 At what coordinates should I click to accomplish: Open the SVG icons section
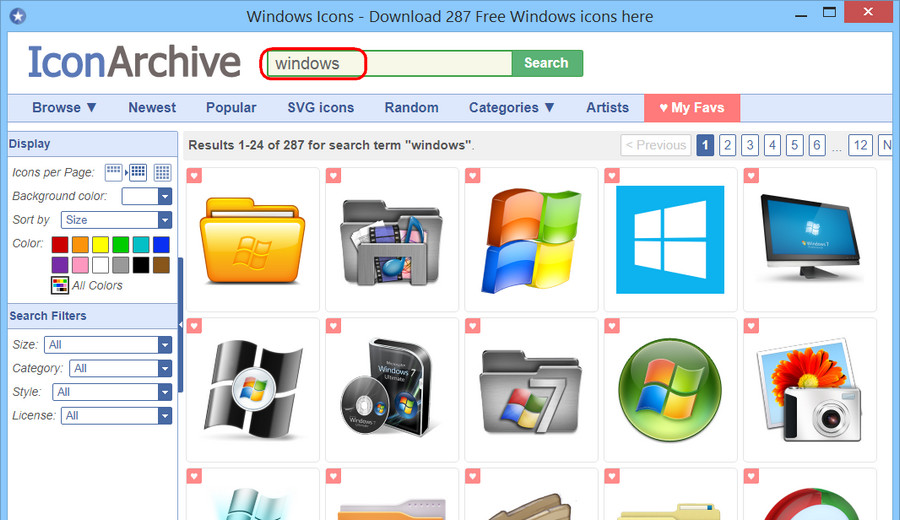point(321,107)
